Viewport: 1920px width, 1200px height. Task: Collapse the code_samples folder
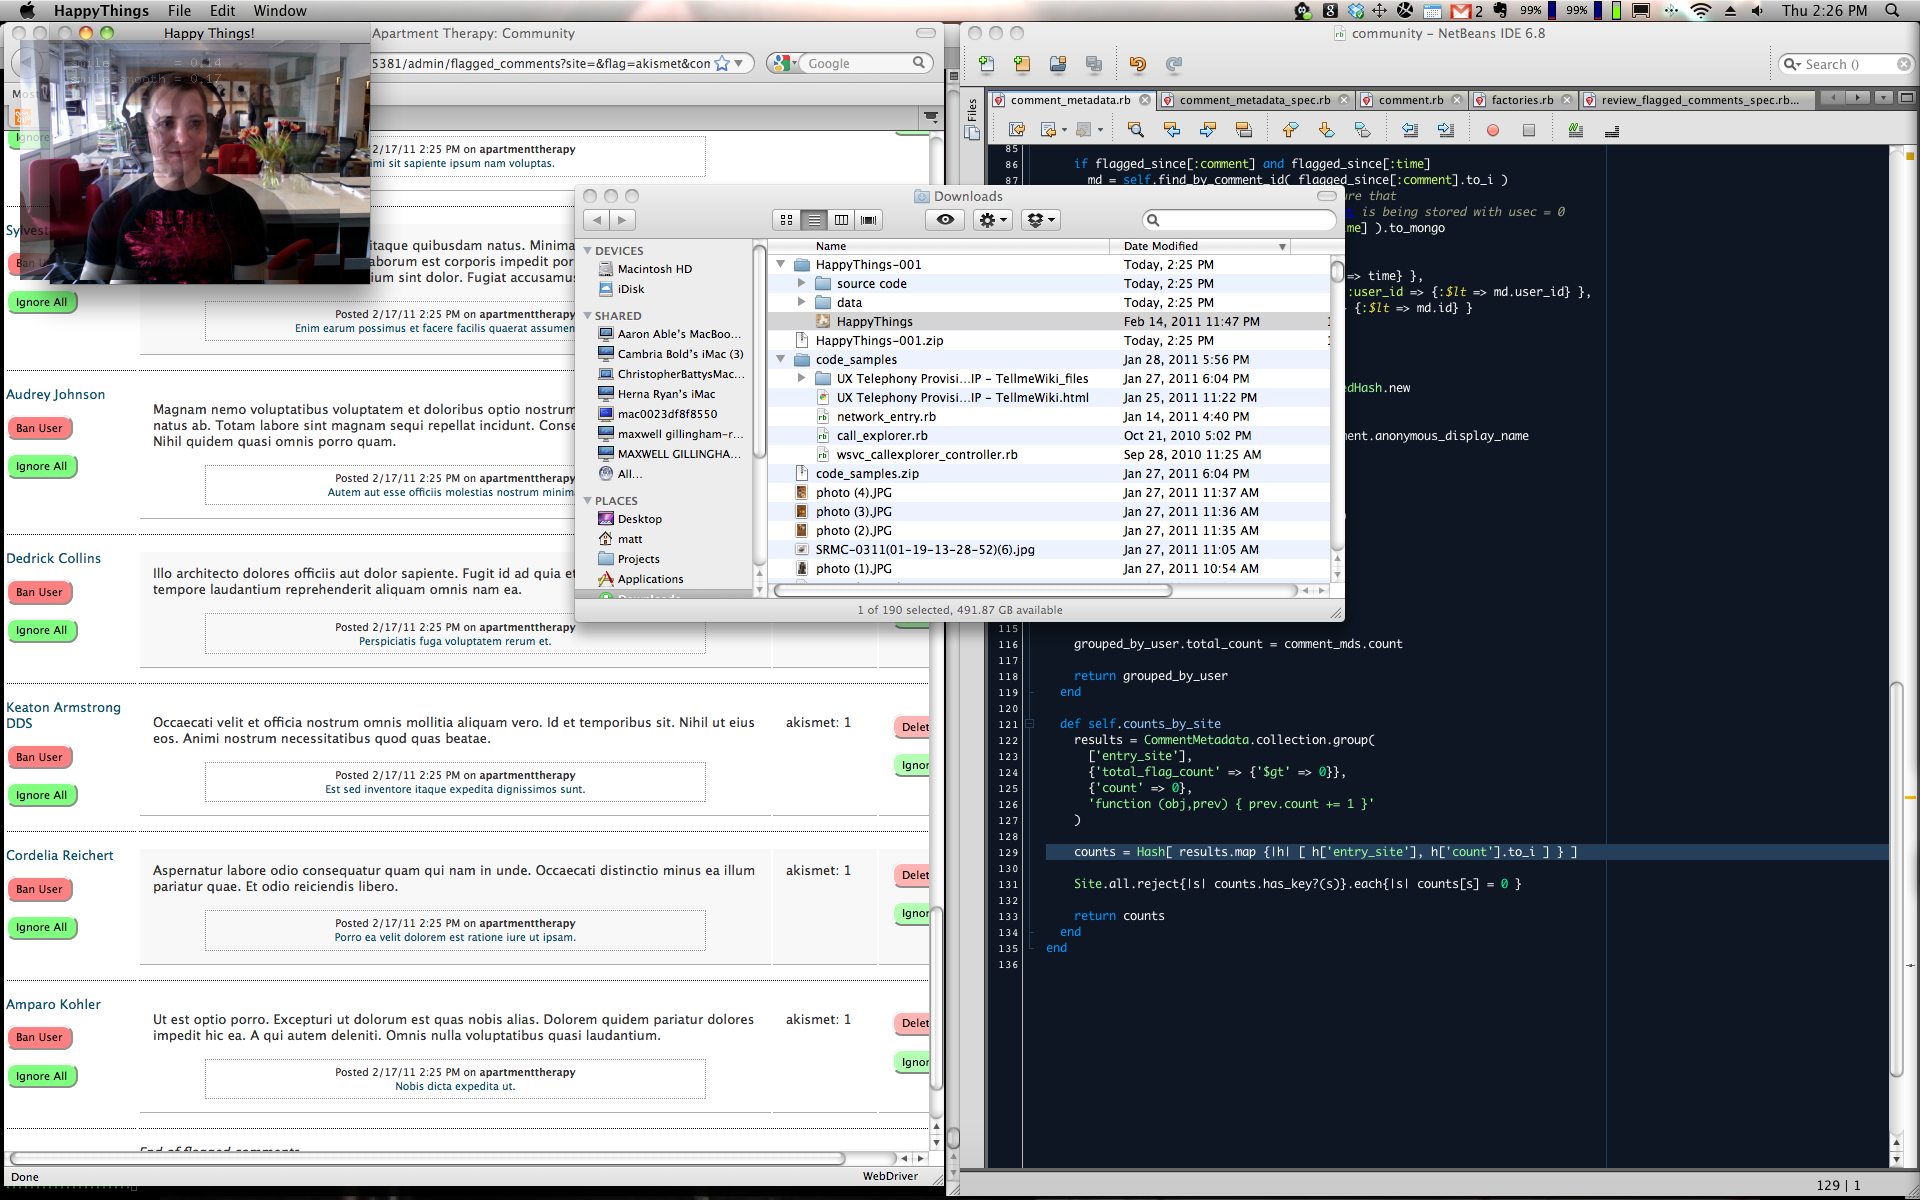click(781, 360)
